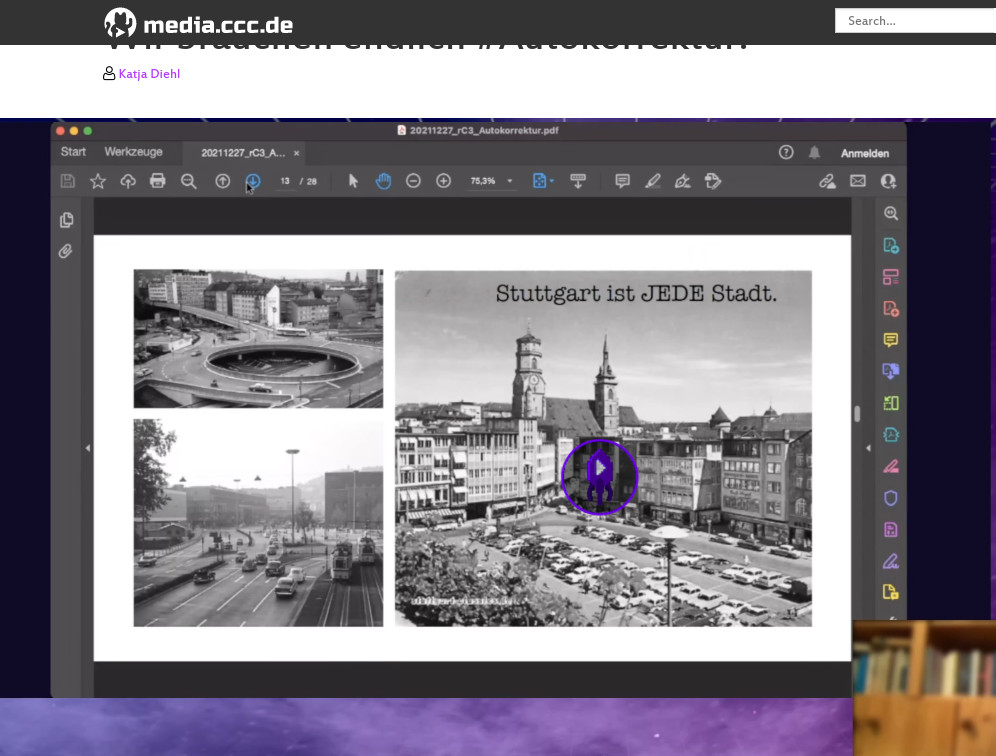Click the page number field showing 13
The image size is (996, 756).
click(285, 181)
